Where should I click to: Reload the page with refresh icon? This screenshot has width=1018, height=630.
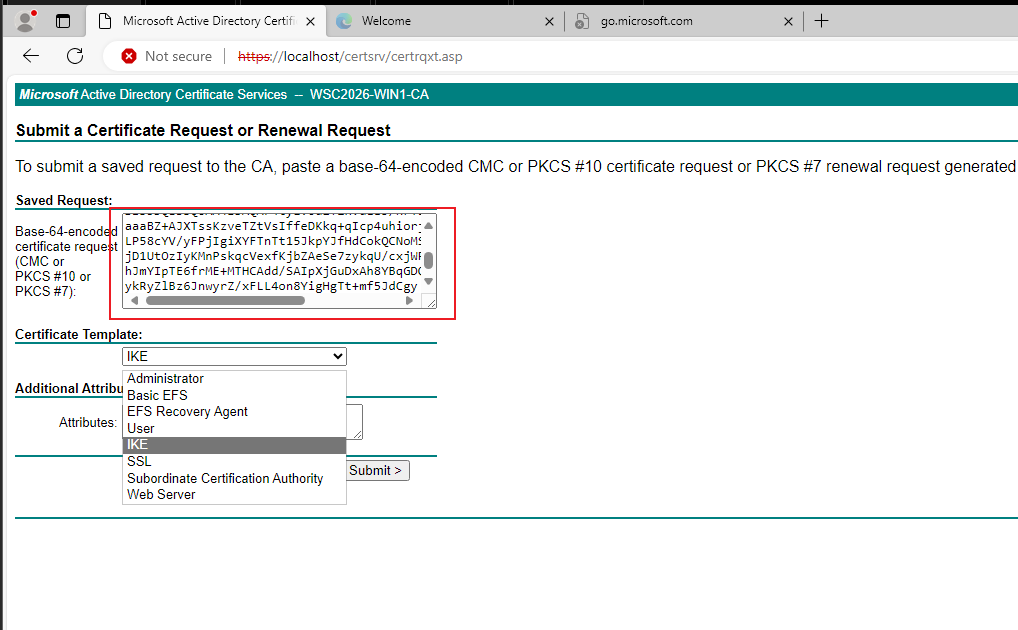(75, 56)
